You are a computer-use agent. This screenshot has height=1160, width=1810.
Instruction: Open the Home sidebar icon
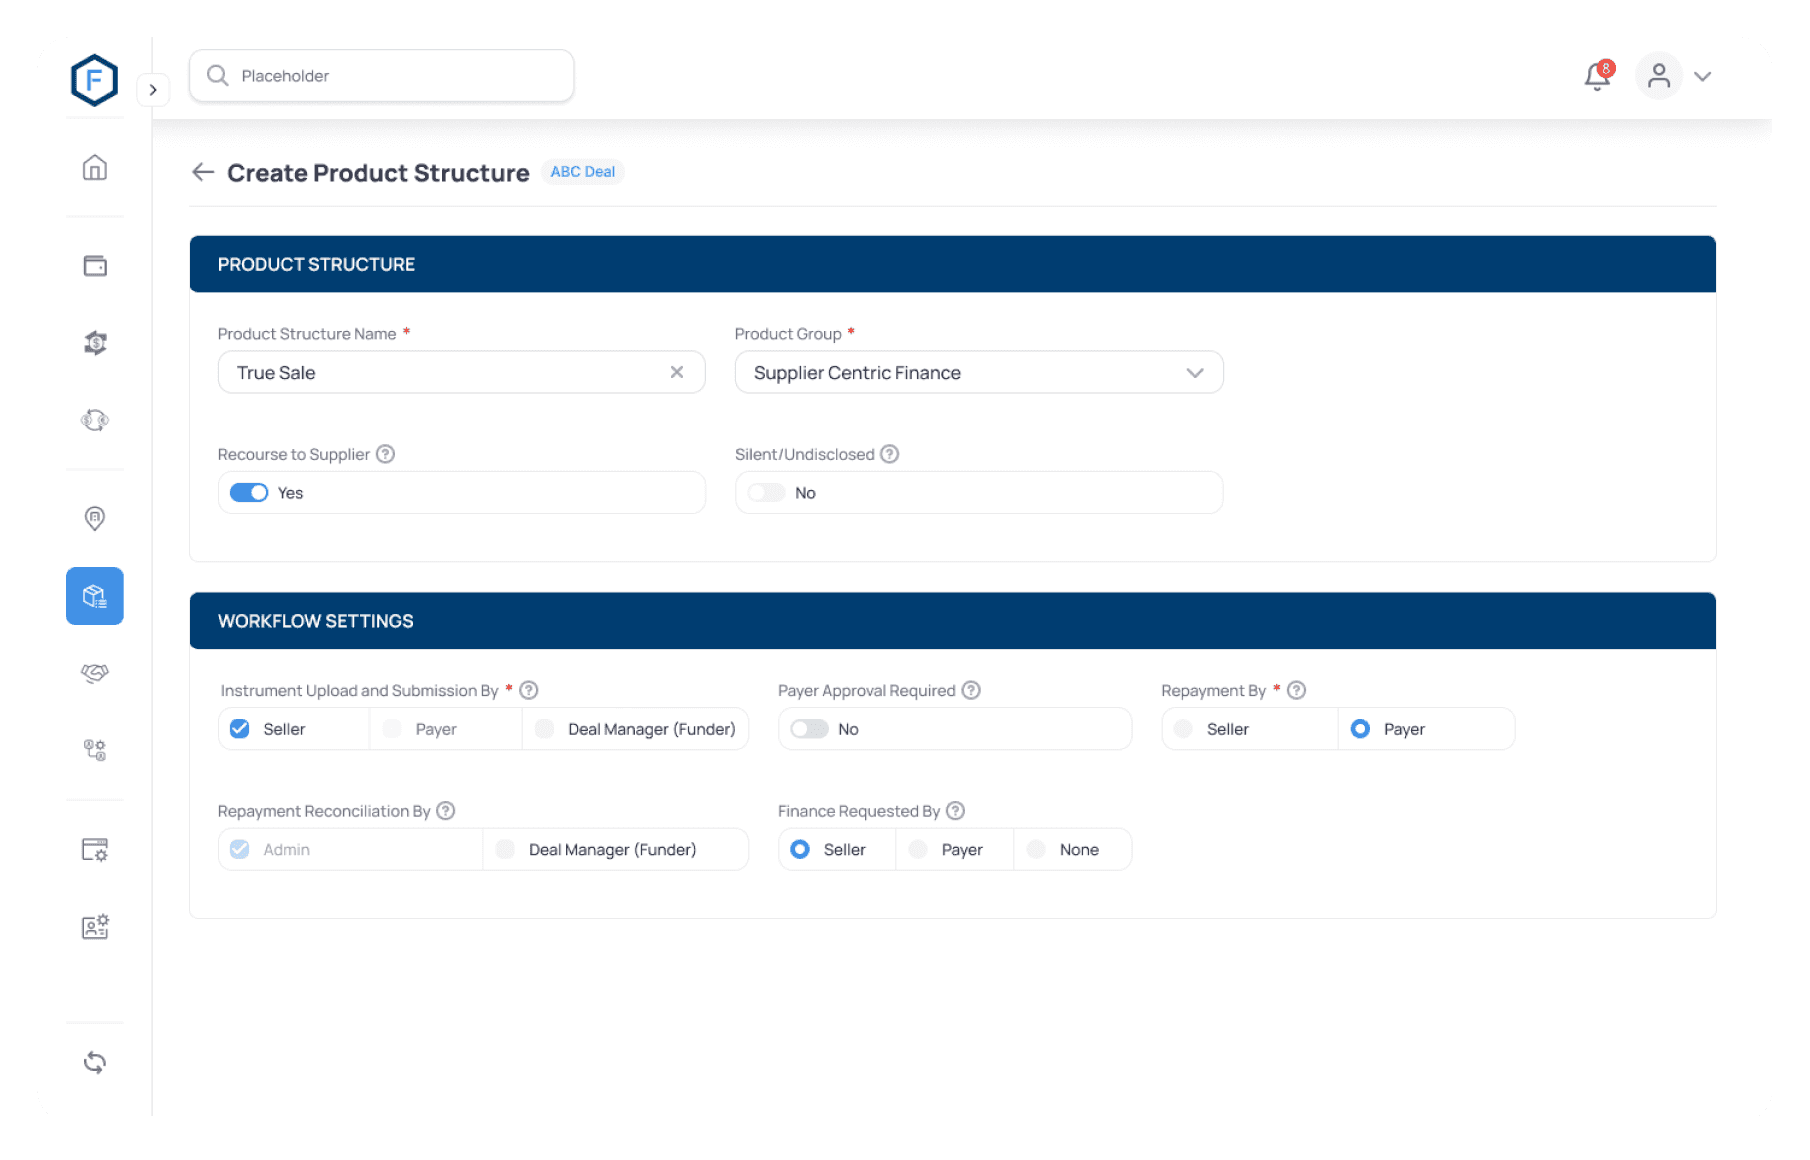tap(95, 167)
